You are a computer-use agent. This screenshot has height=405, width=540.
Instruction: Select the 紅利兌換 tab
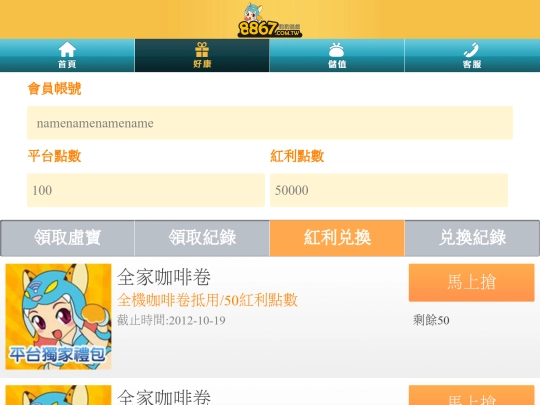(337, 238)
